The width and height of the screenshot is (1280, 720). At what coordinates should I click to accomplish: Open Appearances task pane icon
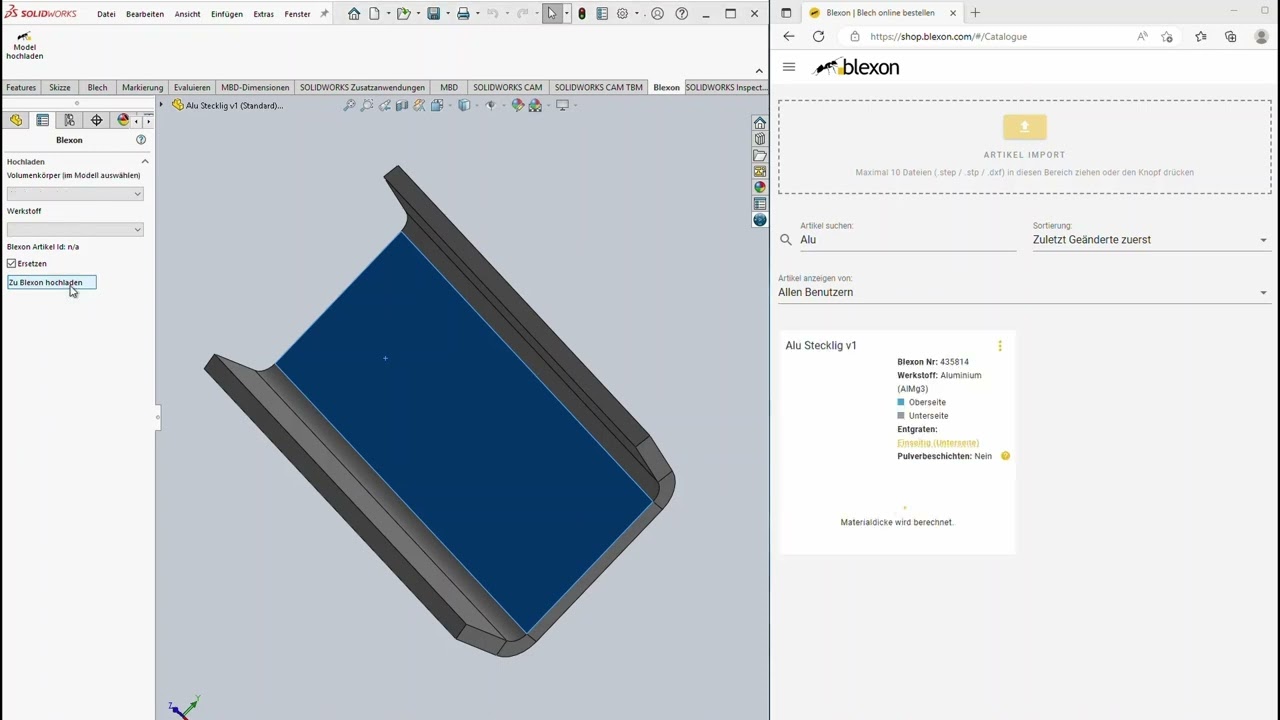[760, 187]
